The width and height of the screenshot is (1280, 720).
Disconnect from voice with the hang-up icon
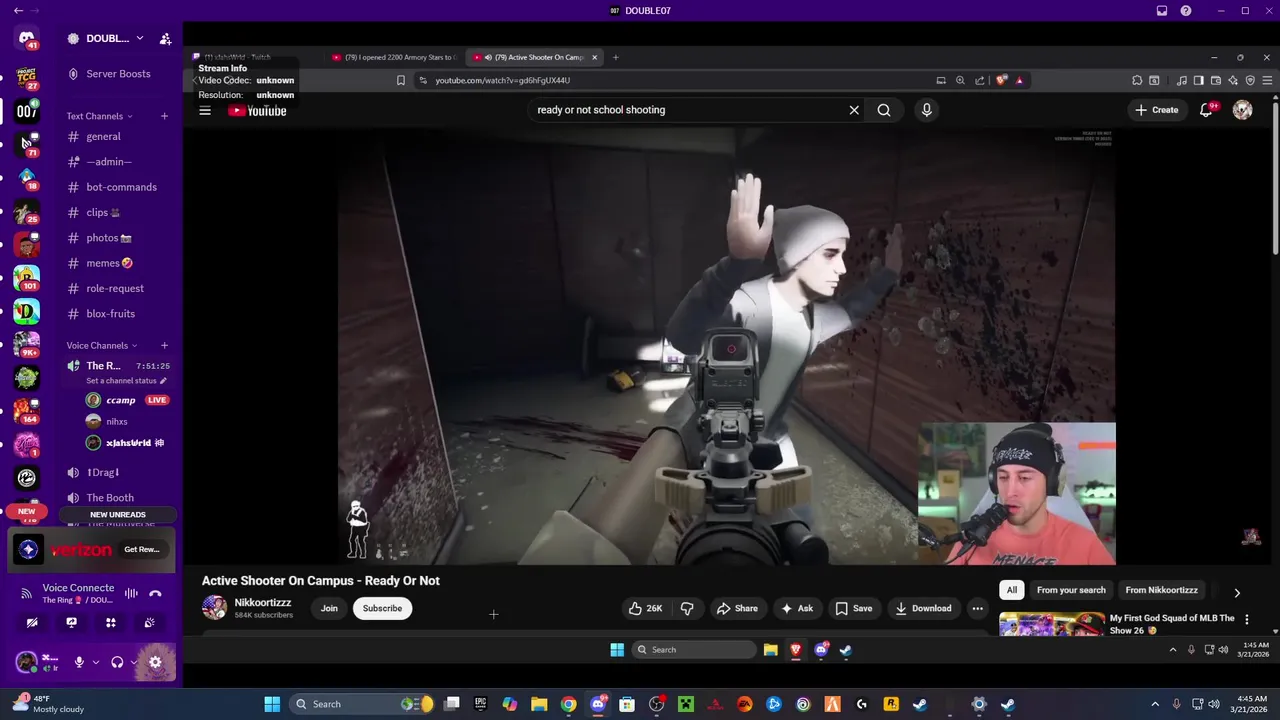(155, 593)
